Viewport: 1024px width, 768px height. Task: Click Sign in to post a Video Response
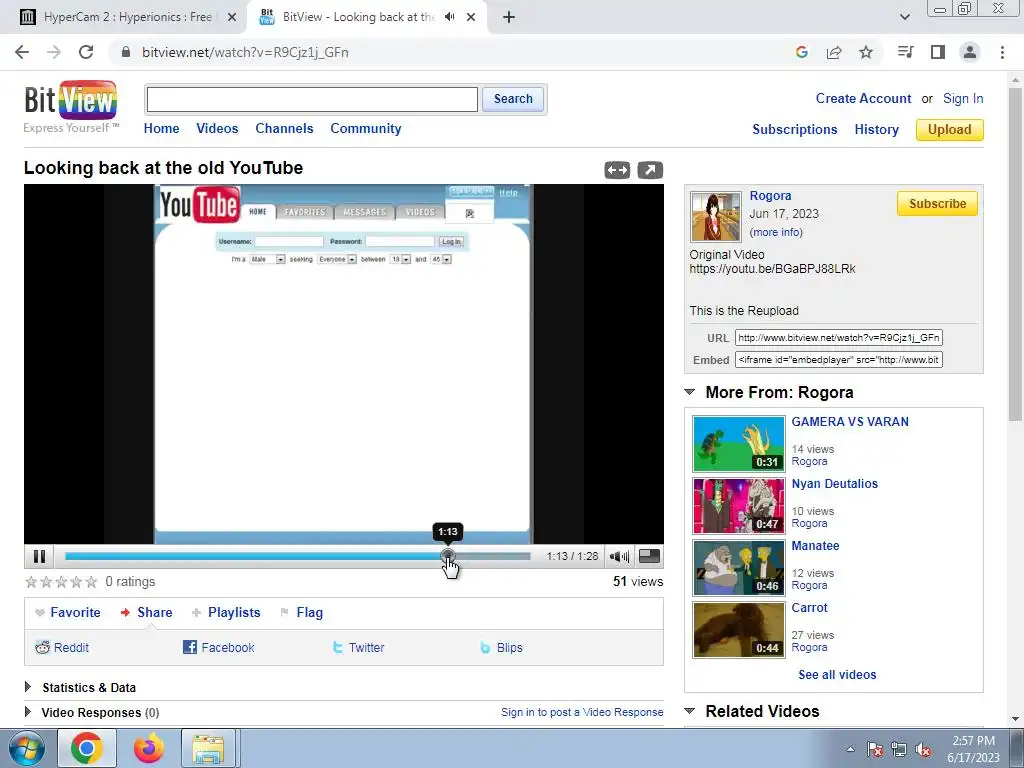582,712
